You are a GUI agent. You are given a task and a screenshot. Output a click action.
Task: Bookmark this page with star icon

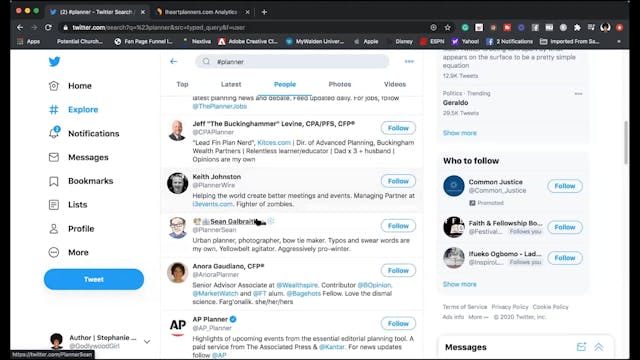tap(447, 27)
